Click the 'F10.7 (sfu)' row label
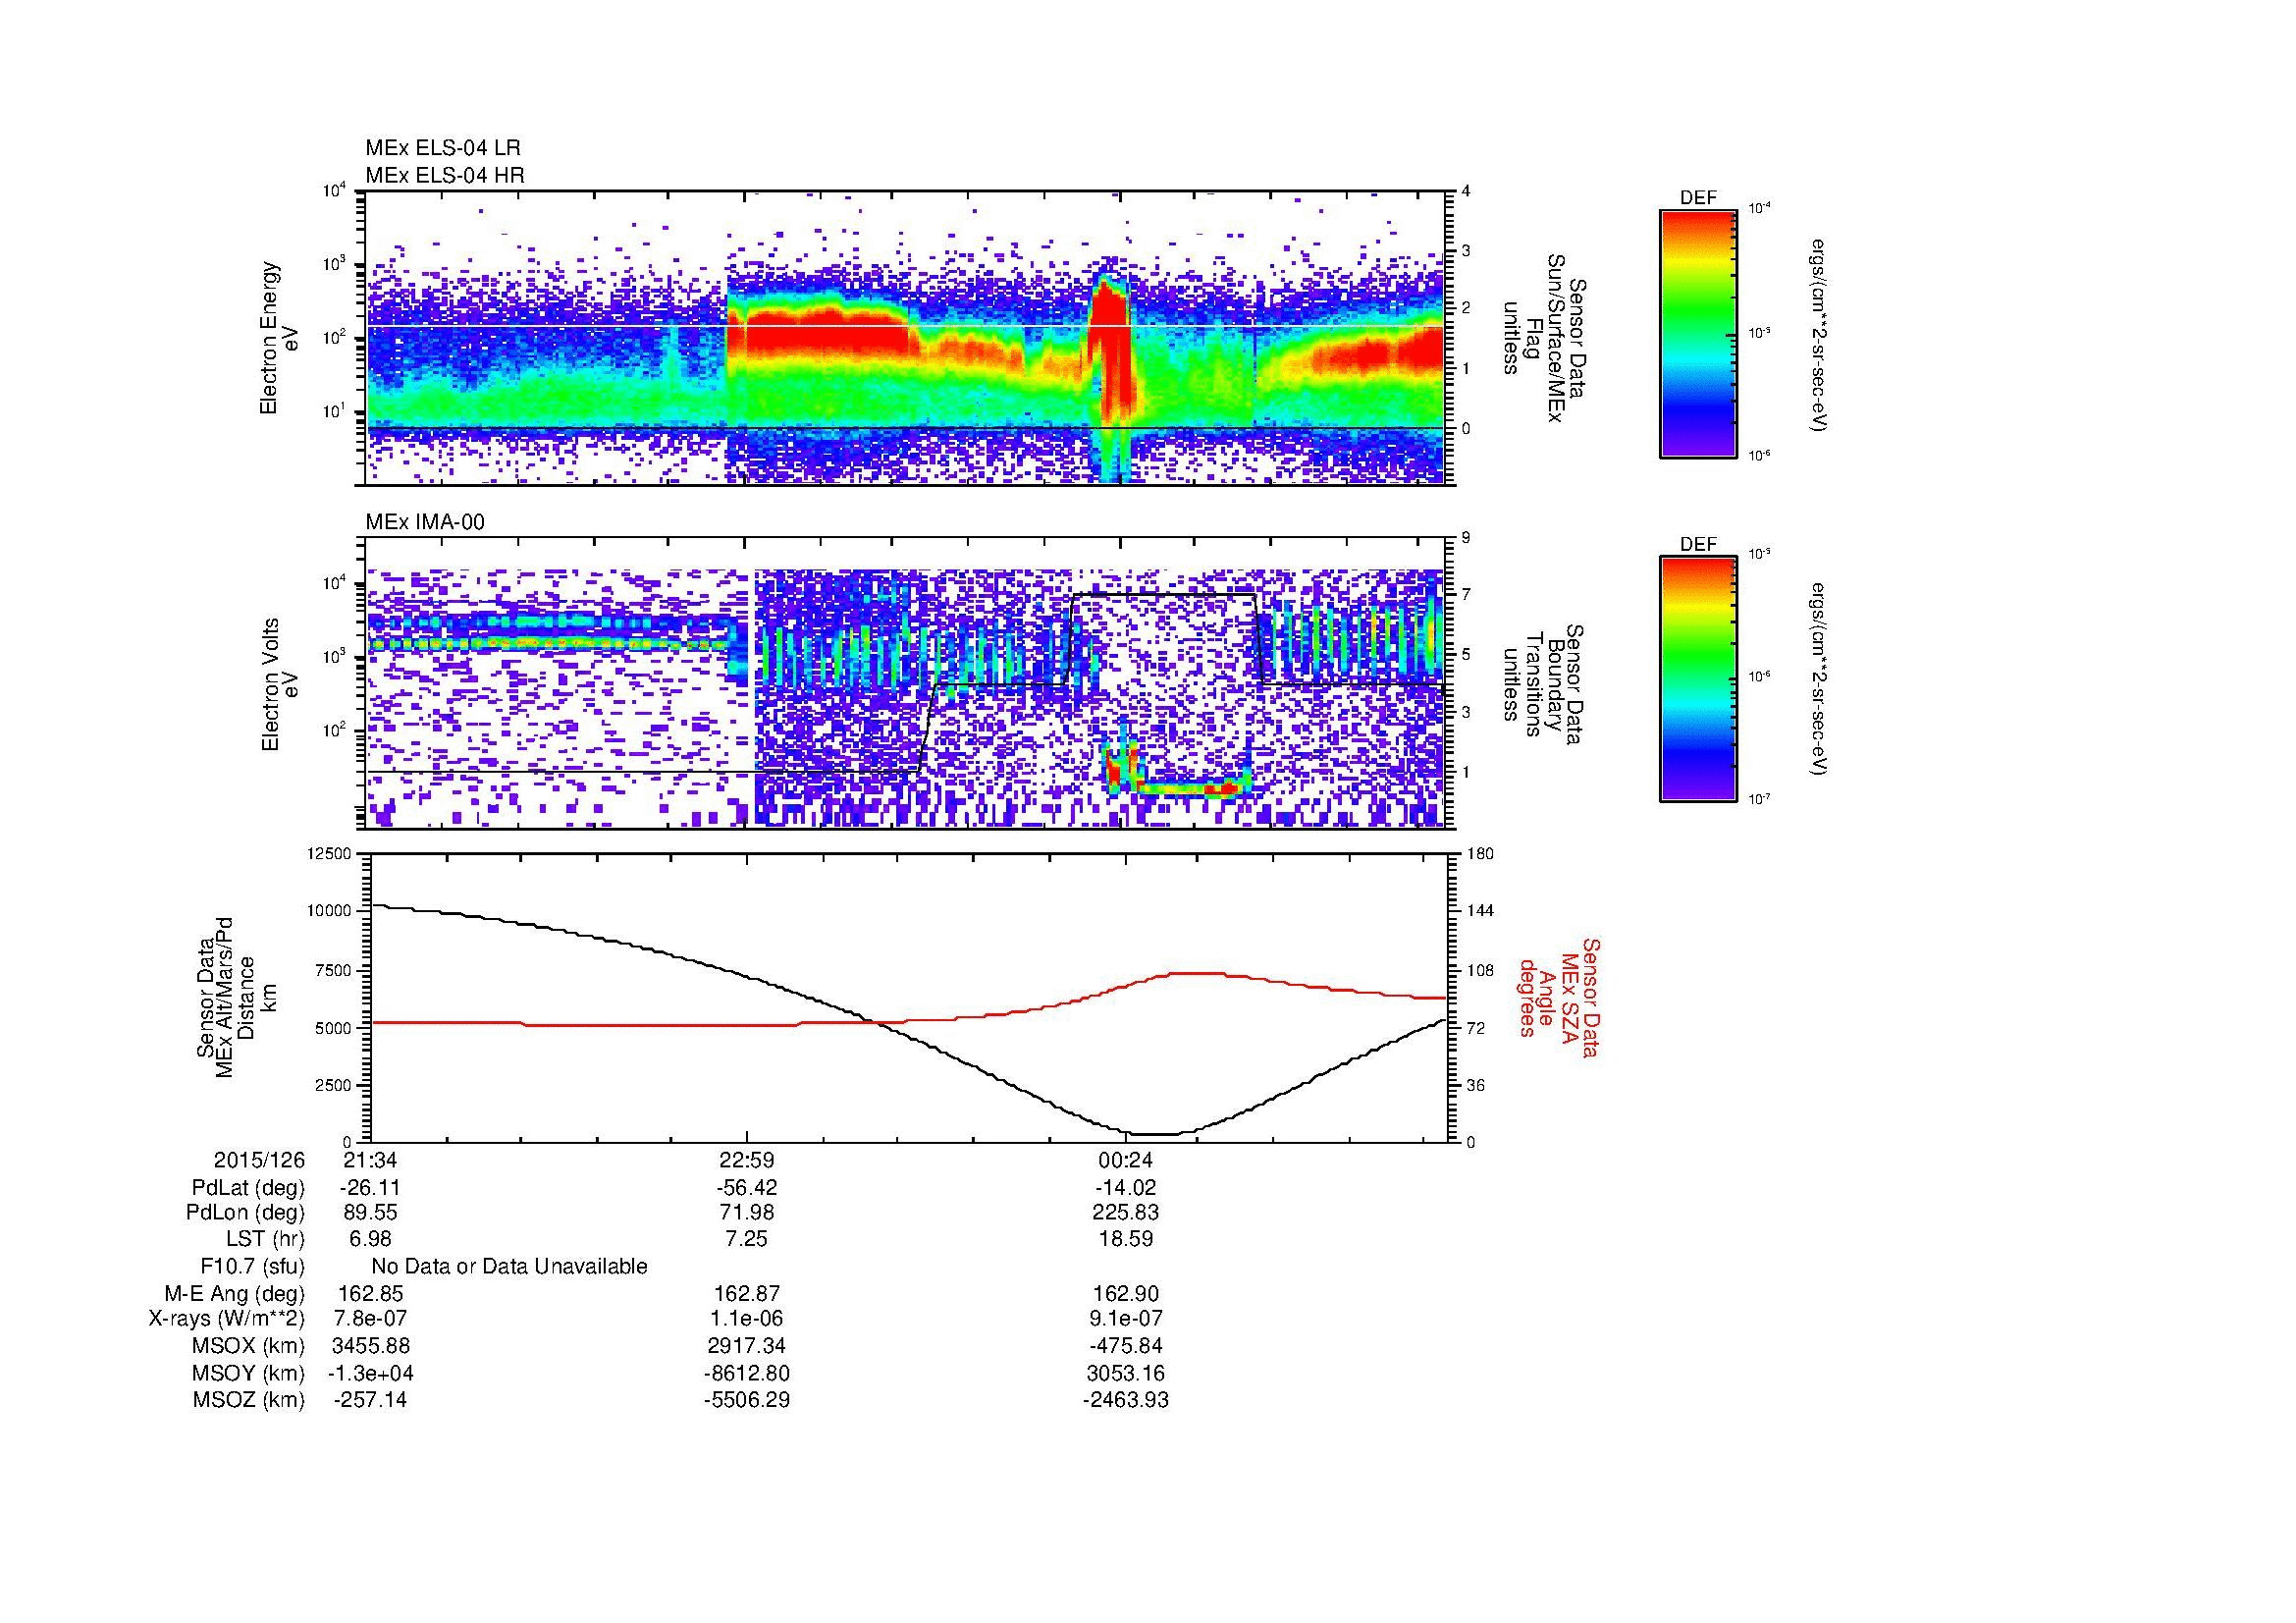Viewport: 2296px width, 1623px height. tap(253, 1267)
